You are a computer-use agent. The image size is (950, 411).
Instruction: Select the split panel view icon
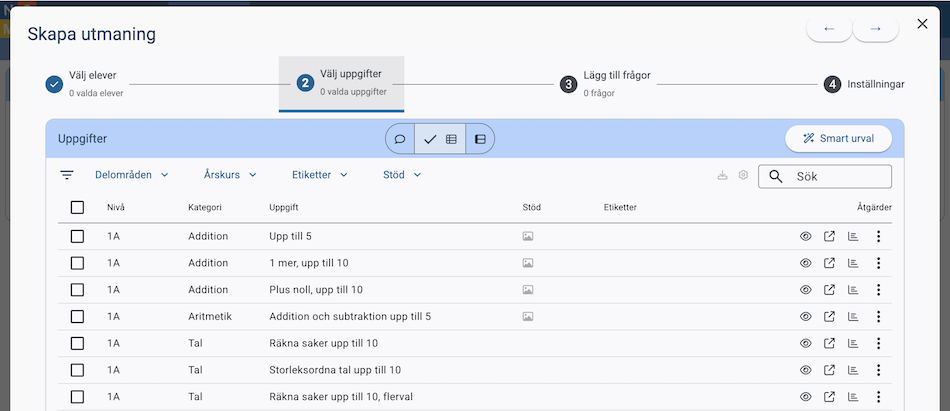480,139
